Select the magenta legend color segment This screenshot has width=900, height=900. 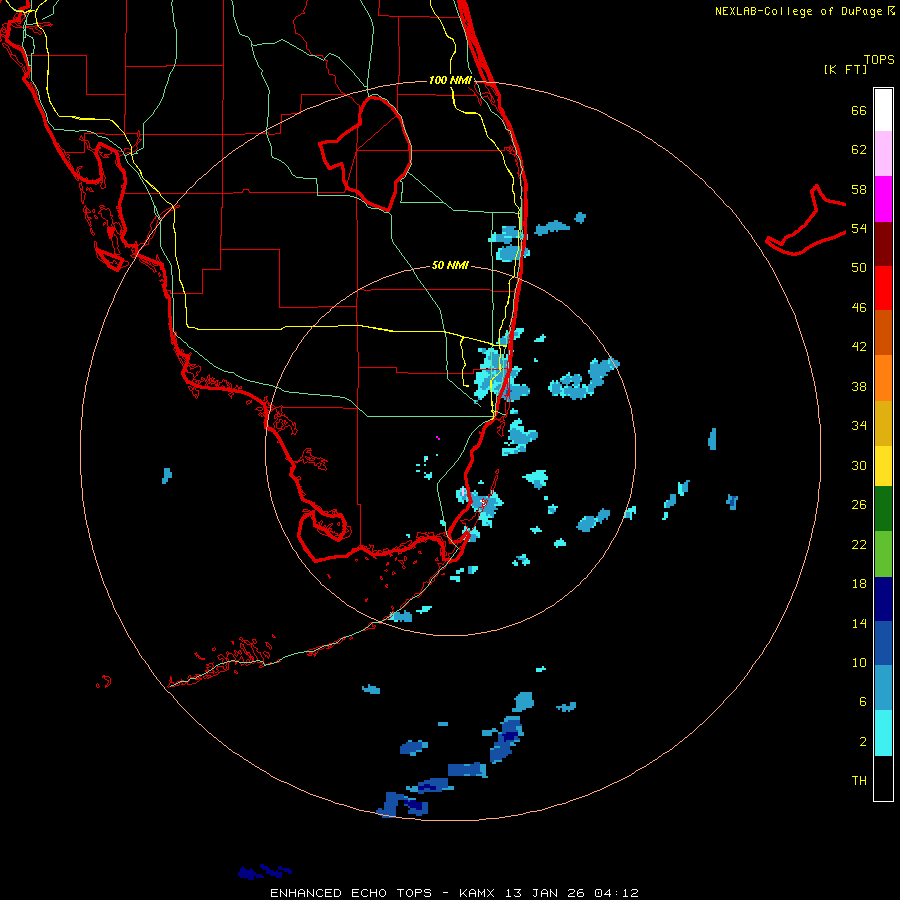(883, 199)
